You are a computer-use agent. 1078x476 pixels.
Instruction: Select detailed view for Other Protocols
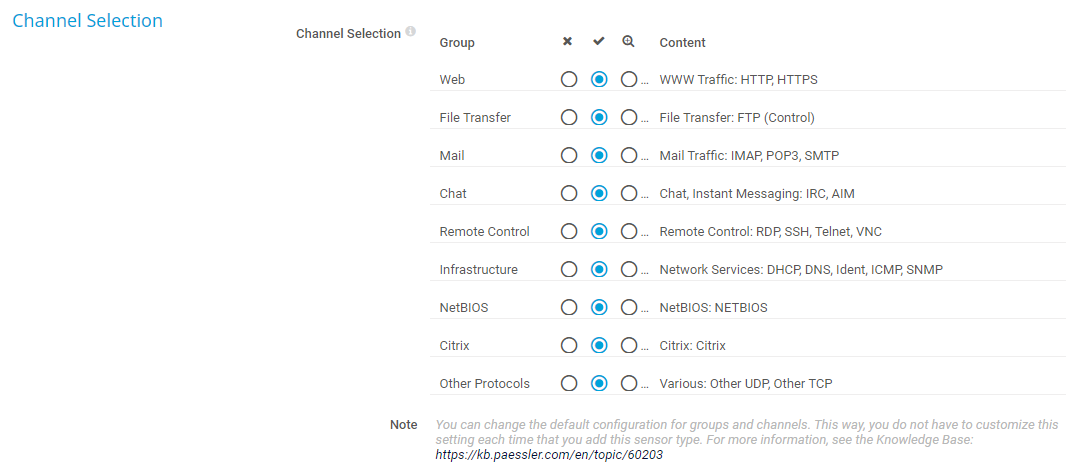coord(629,384)
